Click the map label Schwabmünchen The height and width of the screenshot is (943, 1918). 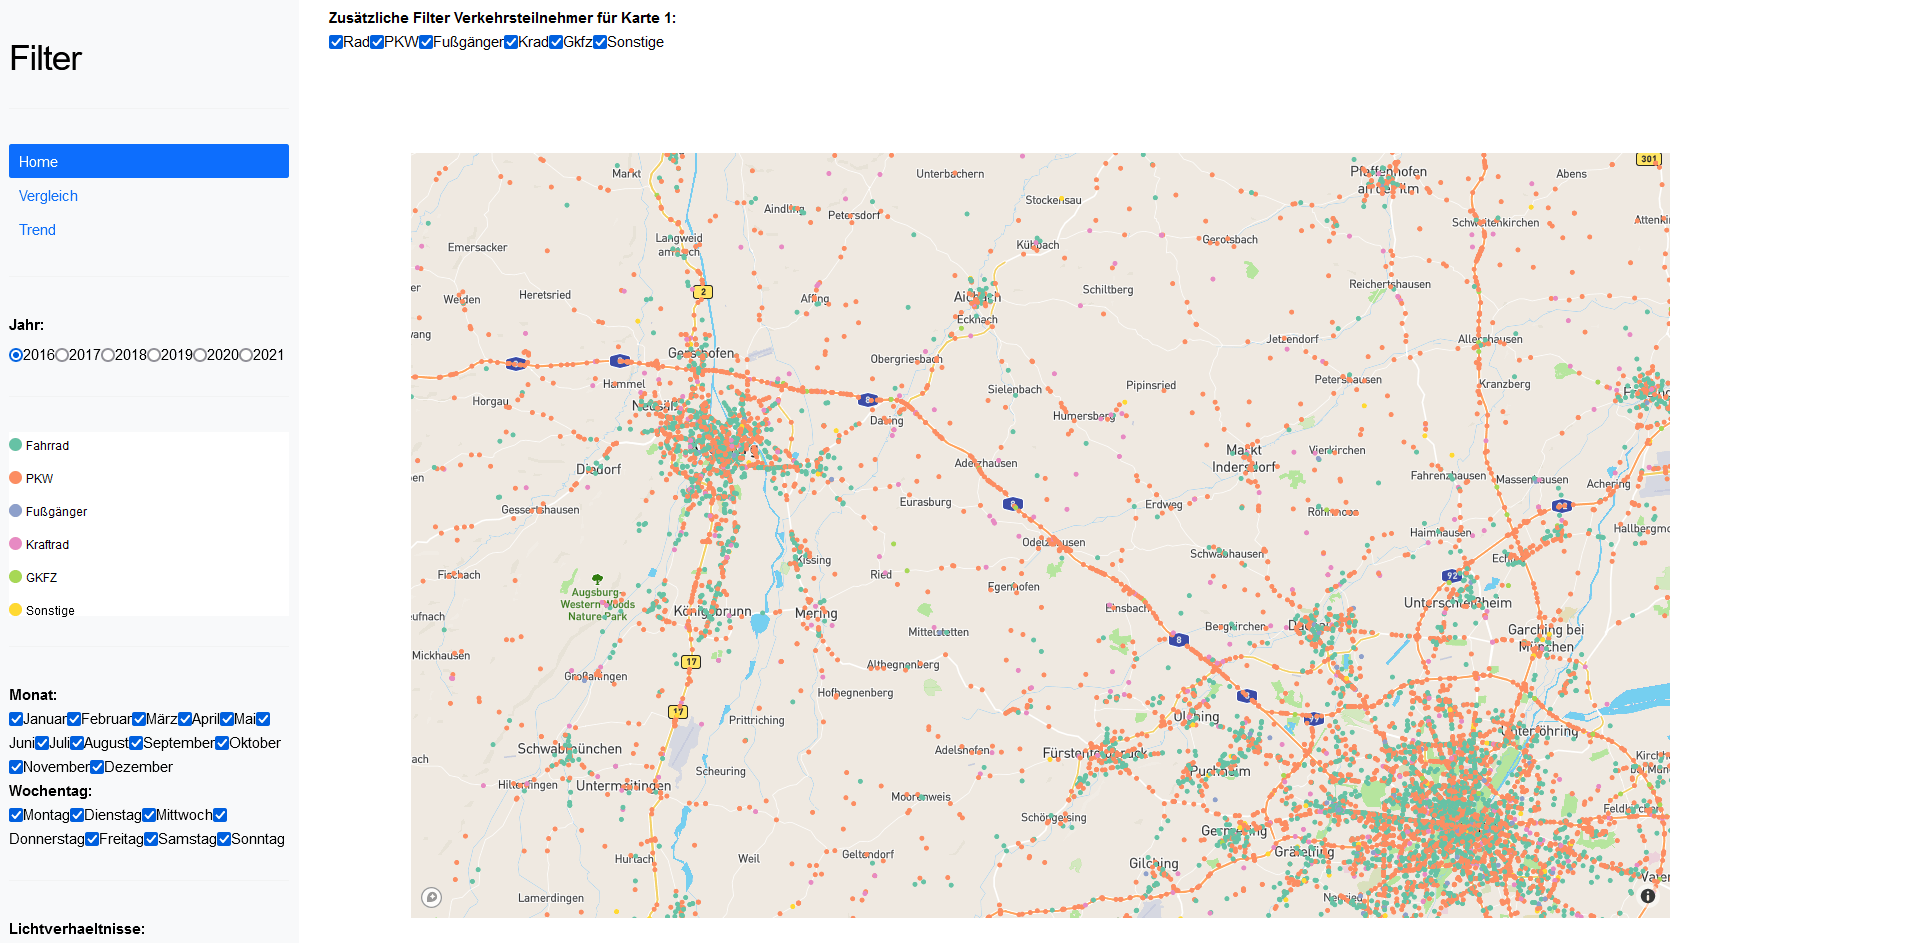tap(569, 749)
